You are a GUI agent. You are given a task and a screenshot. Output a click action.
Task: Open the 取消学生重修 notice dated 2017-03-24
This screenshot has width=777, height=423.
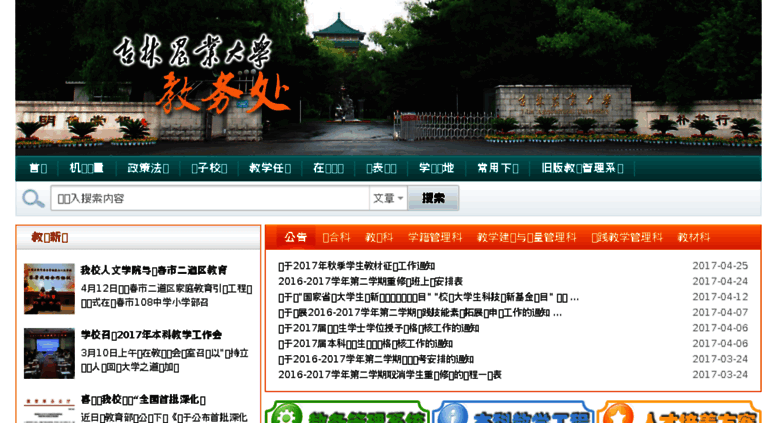389,374
